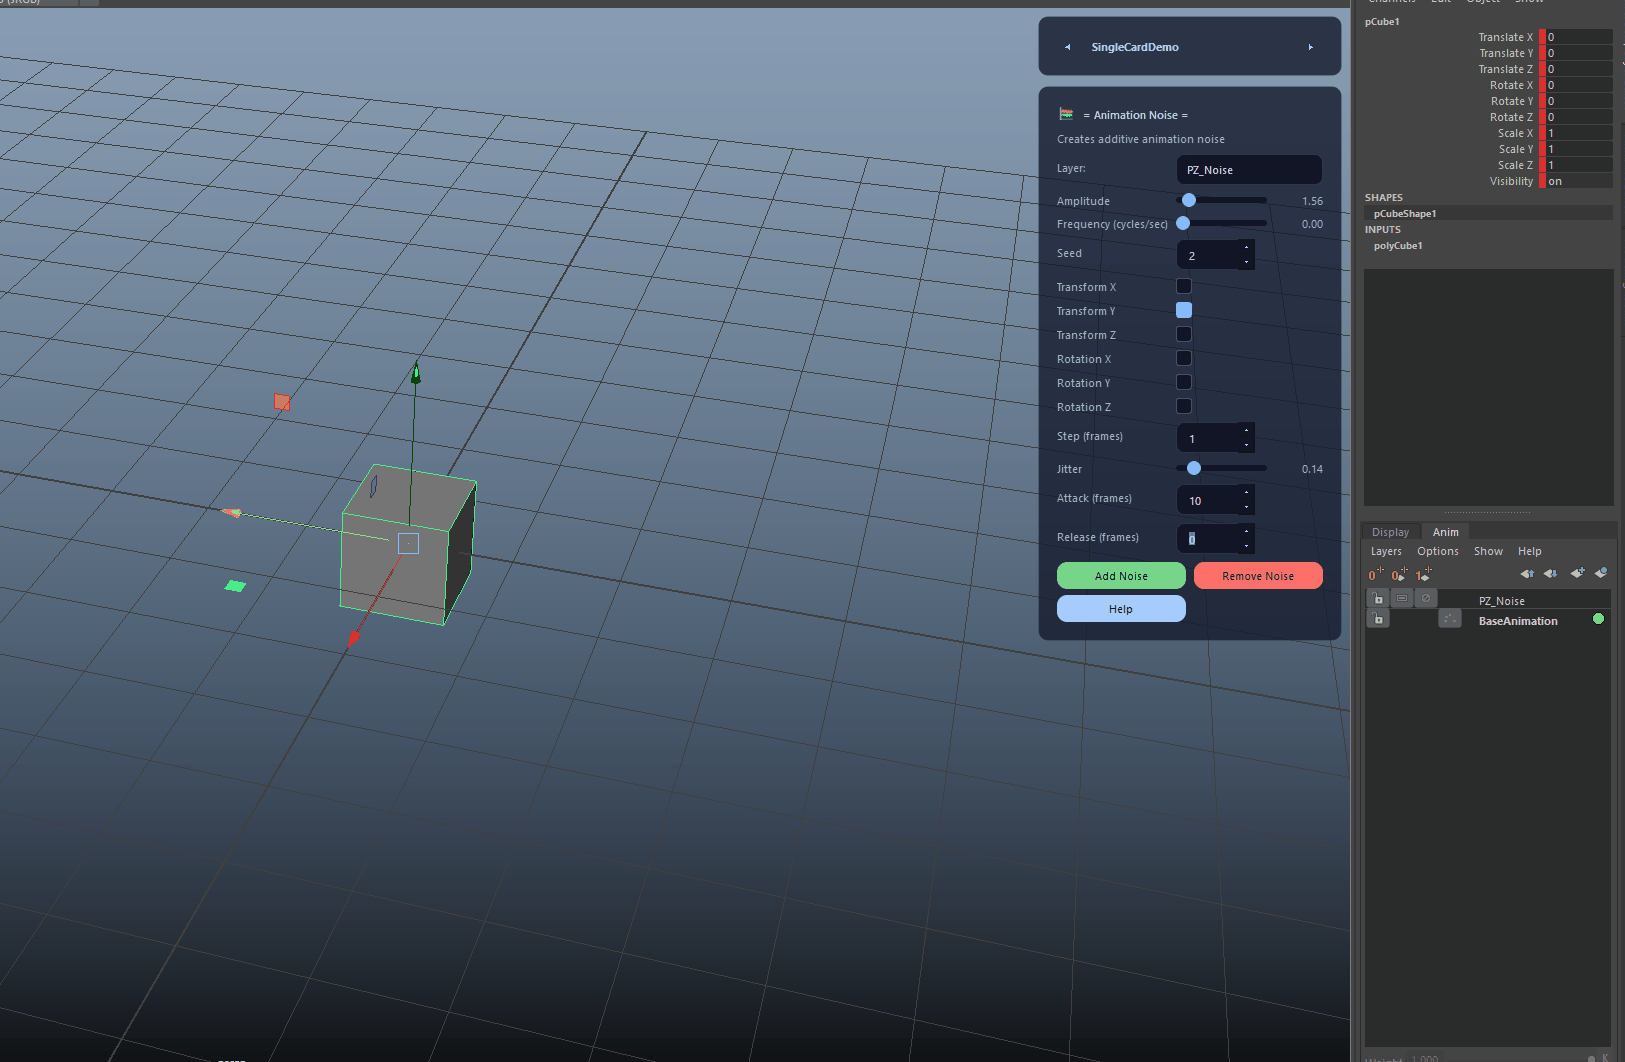Viewport: 1625px width, 1062px height.
Task: Click ghost icon on BaseAnimation layer
Action: (1450, 619)
